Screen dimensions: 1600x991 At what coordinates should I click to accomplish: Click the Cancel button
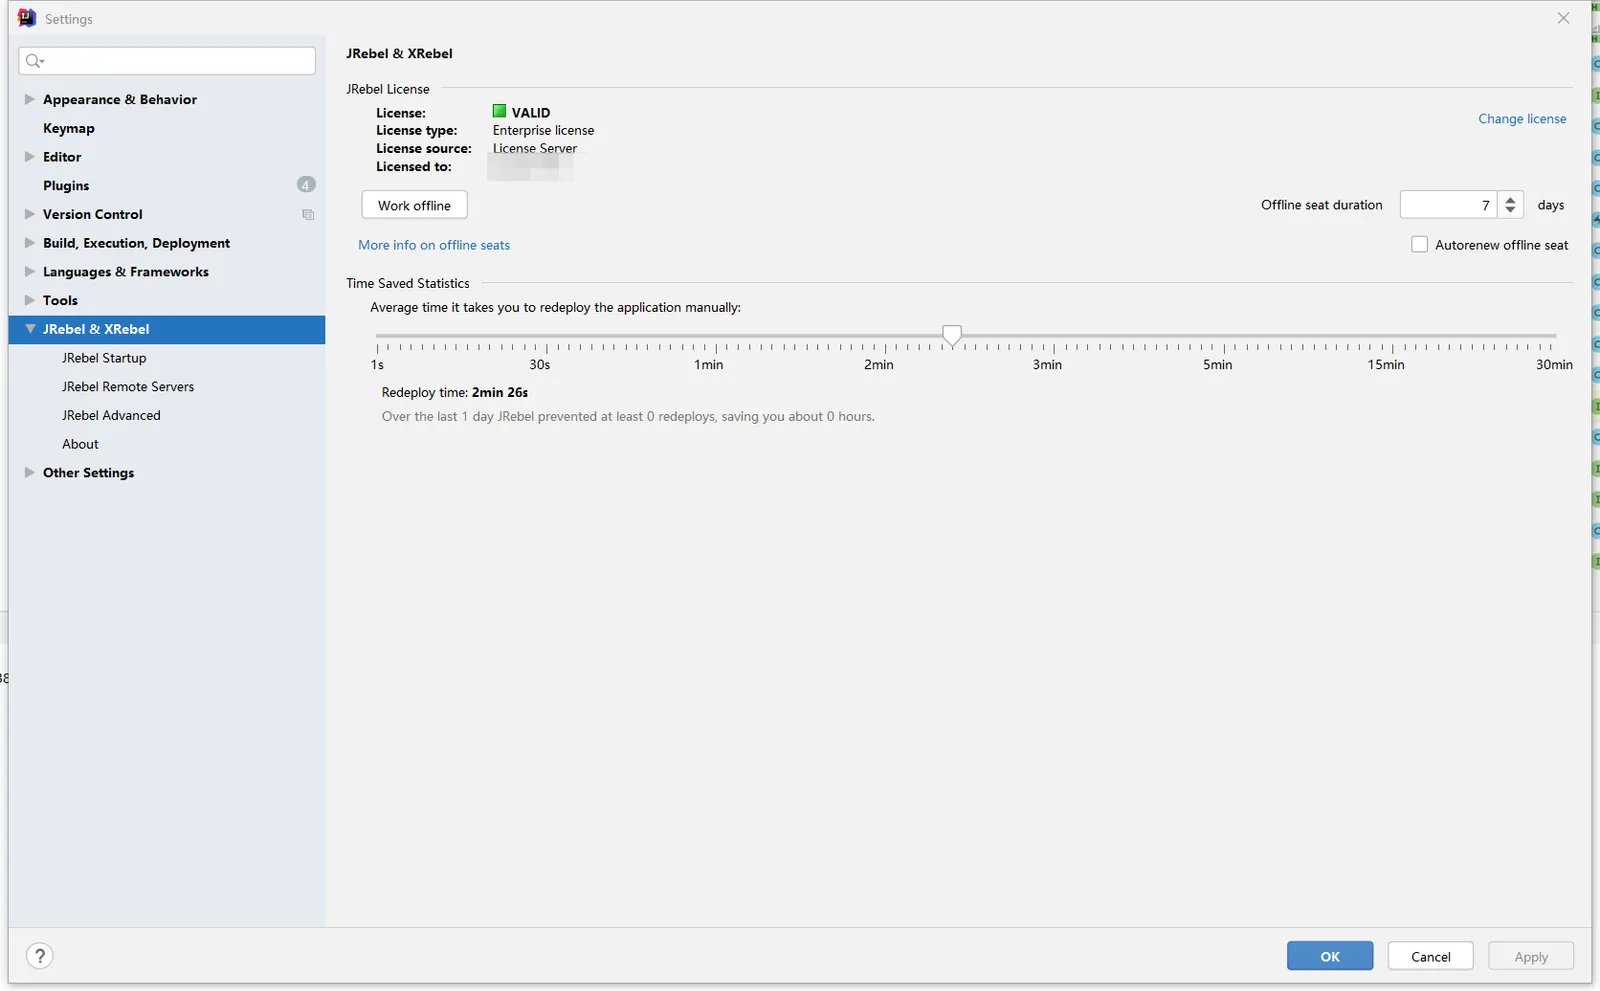tap(1430, 956)
